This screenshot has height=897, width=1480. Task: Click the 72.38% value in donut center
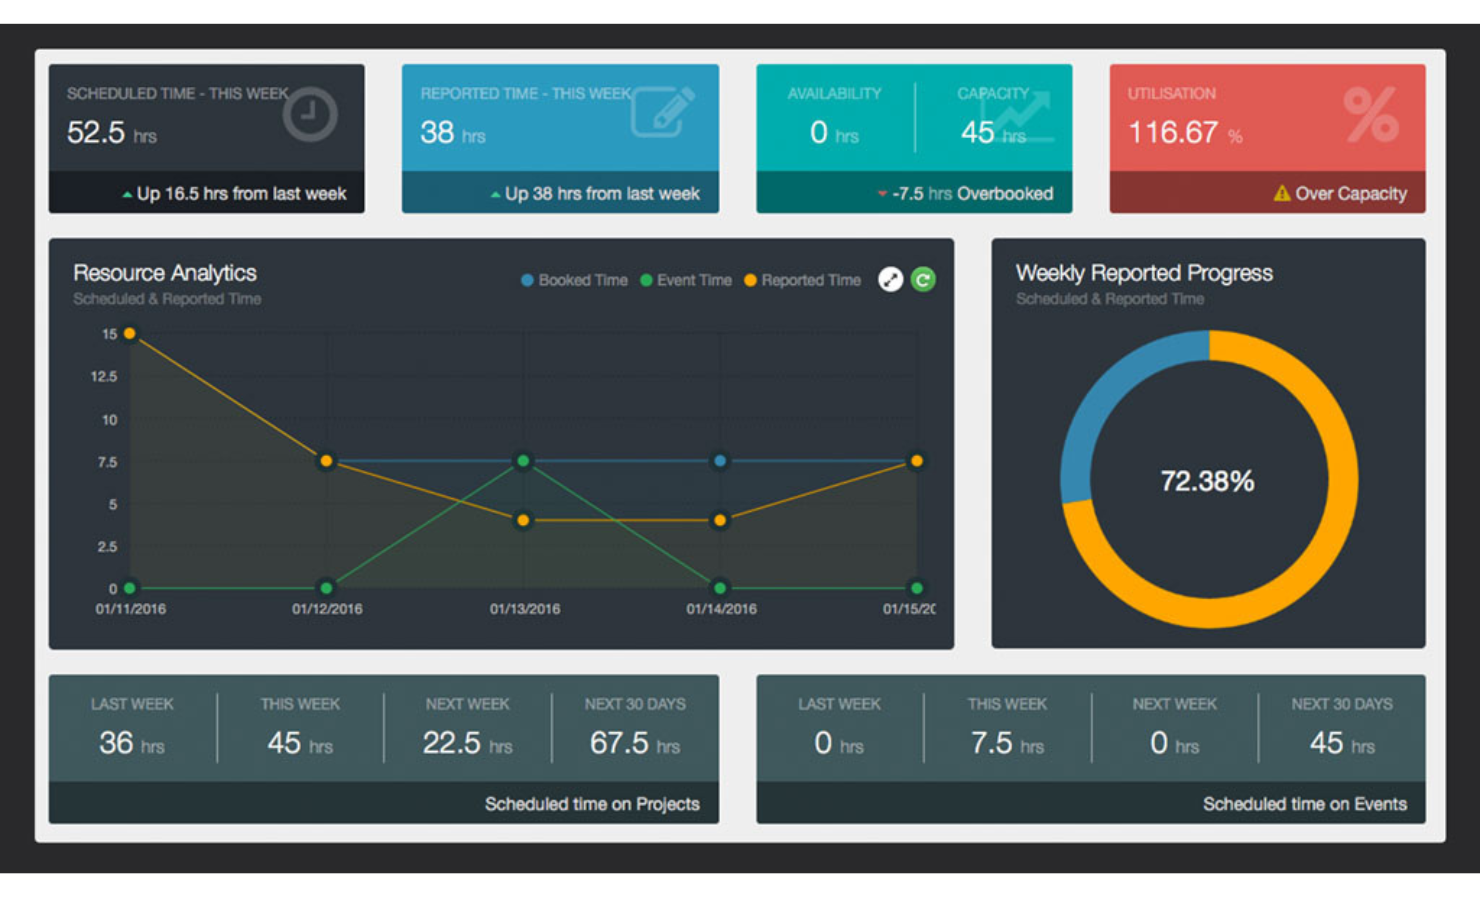tap(1207, 481)
